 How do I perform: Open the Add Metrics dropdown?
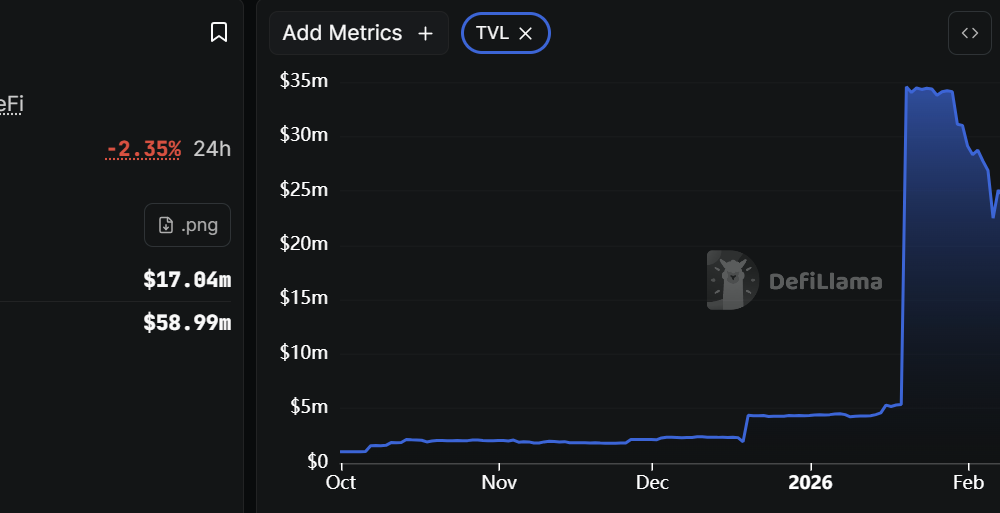pyautogui.click(x=358, y=33)
